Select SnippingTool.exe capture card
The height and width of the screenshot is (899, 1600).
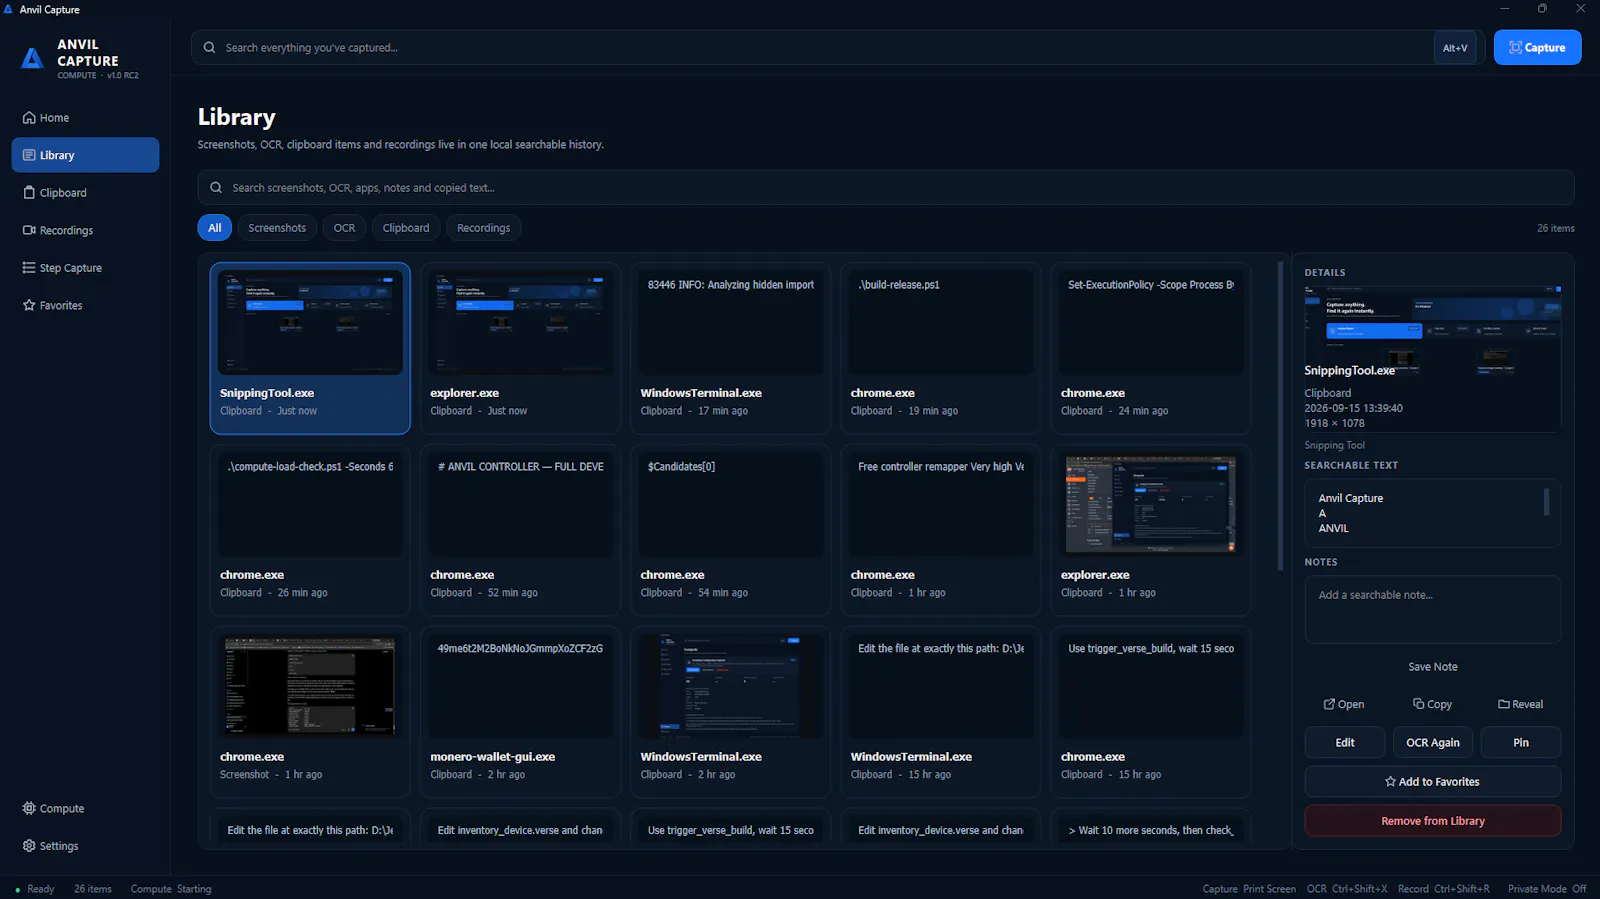tap(310, 348)
